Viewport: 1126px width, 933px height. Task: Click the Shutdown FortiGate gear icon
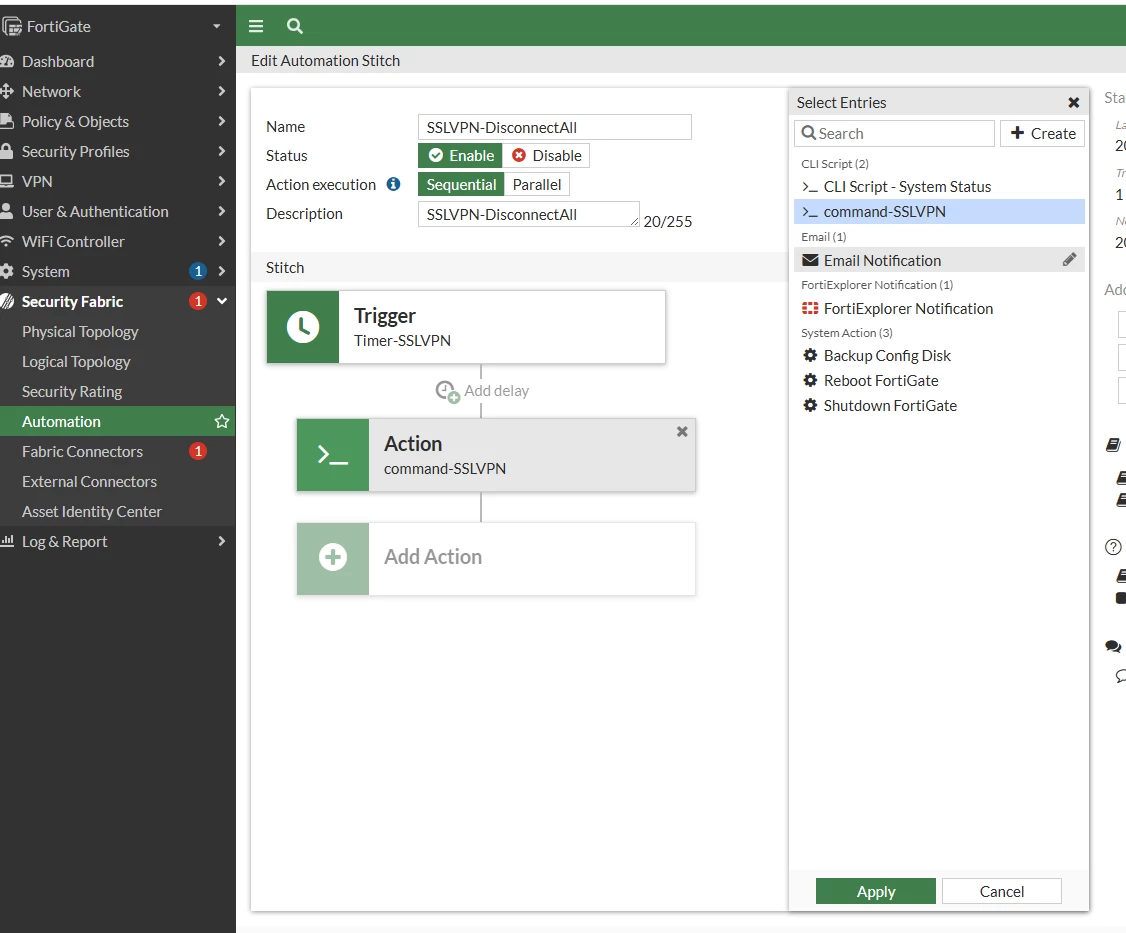point(810,406)
